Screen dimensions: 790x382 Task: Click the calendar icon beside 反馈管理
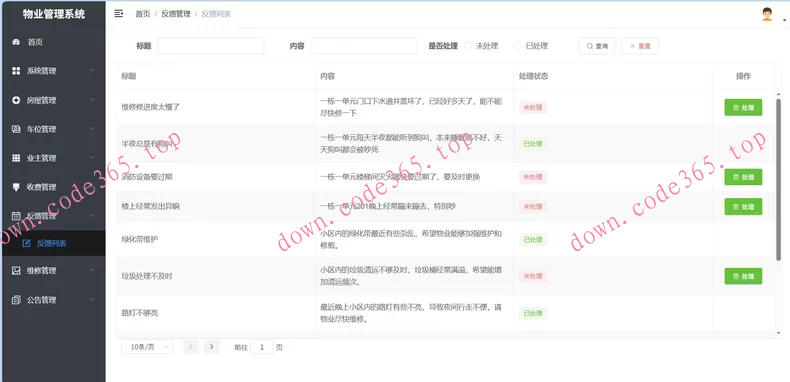[16, 216]
